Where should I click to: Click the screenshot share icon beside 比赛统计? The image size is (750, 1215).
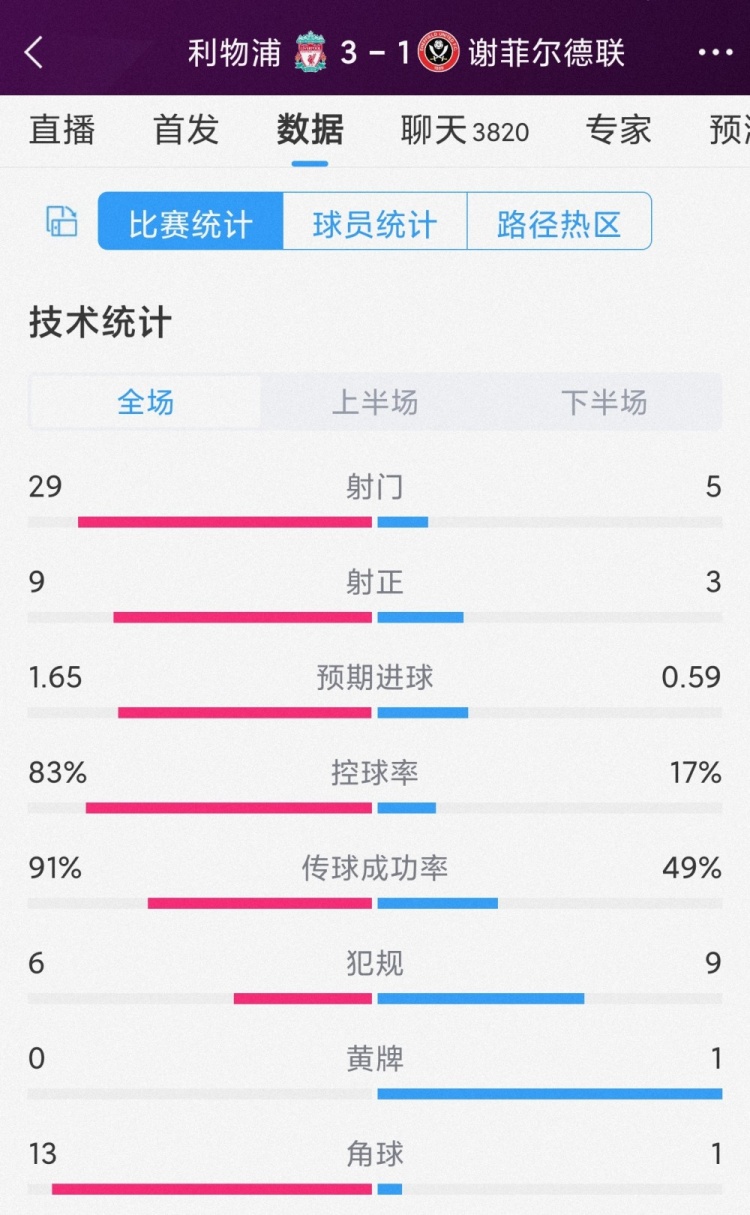click(60, 221)
